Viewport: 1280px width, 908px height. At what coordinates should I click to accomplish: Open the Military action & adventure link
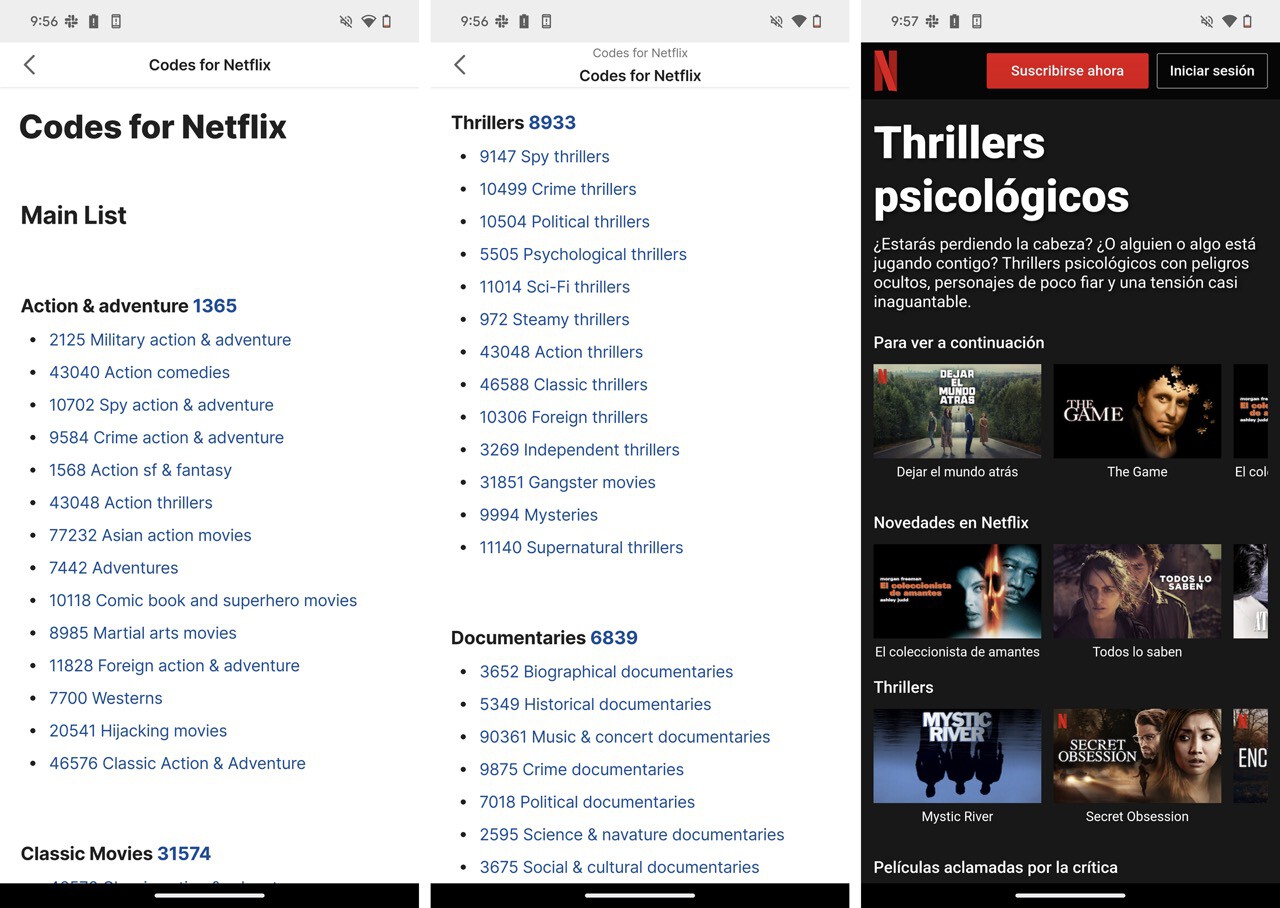pos(170,340)
